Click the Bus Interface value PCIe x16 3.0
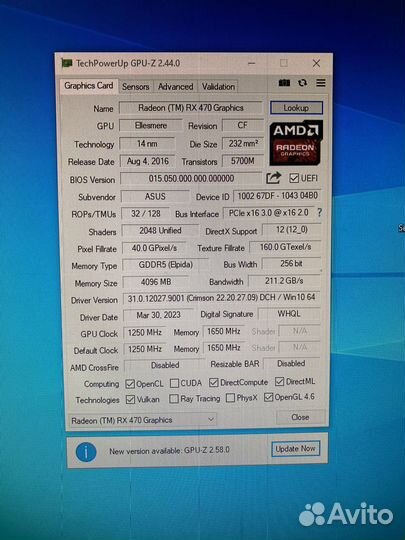 tap(268, 213)
